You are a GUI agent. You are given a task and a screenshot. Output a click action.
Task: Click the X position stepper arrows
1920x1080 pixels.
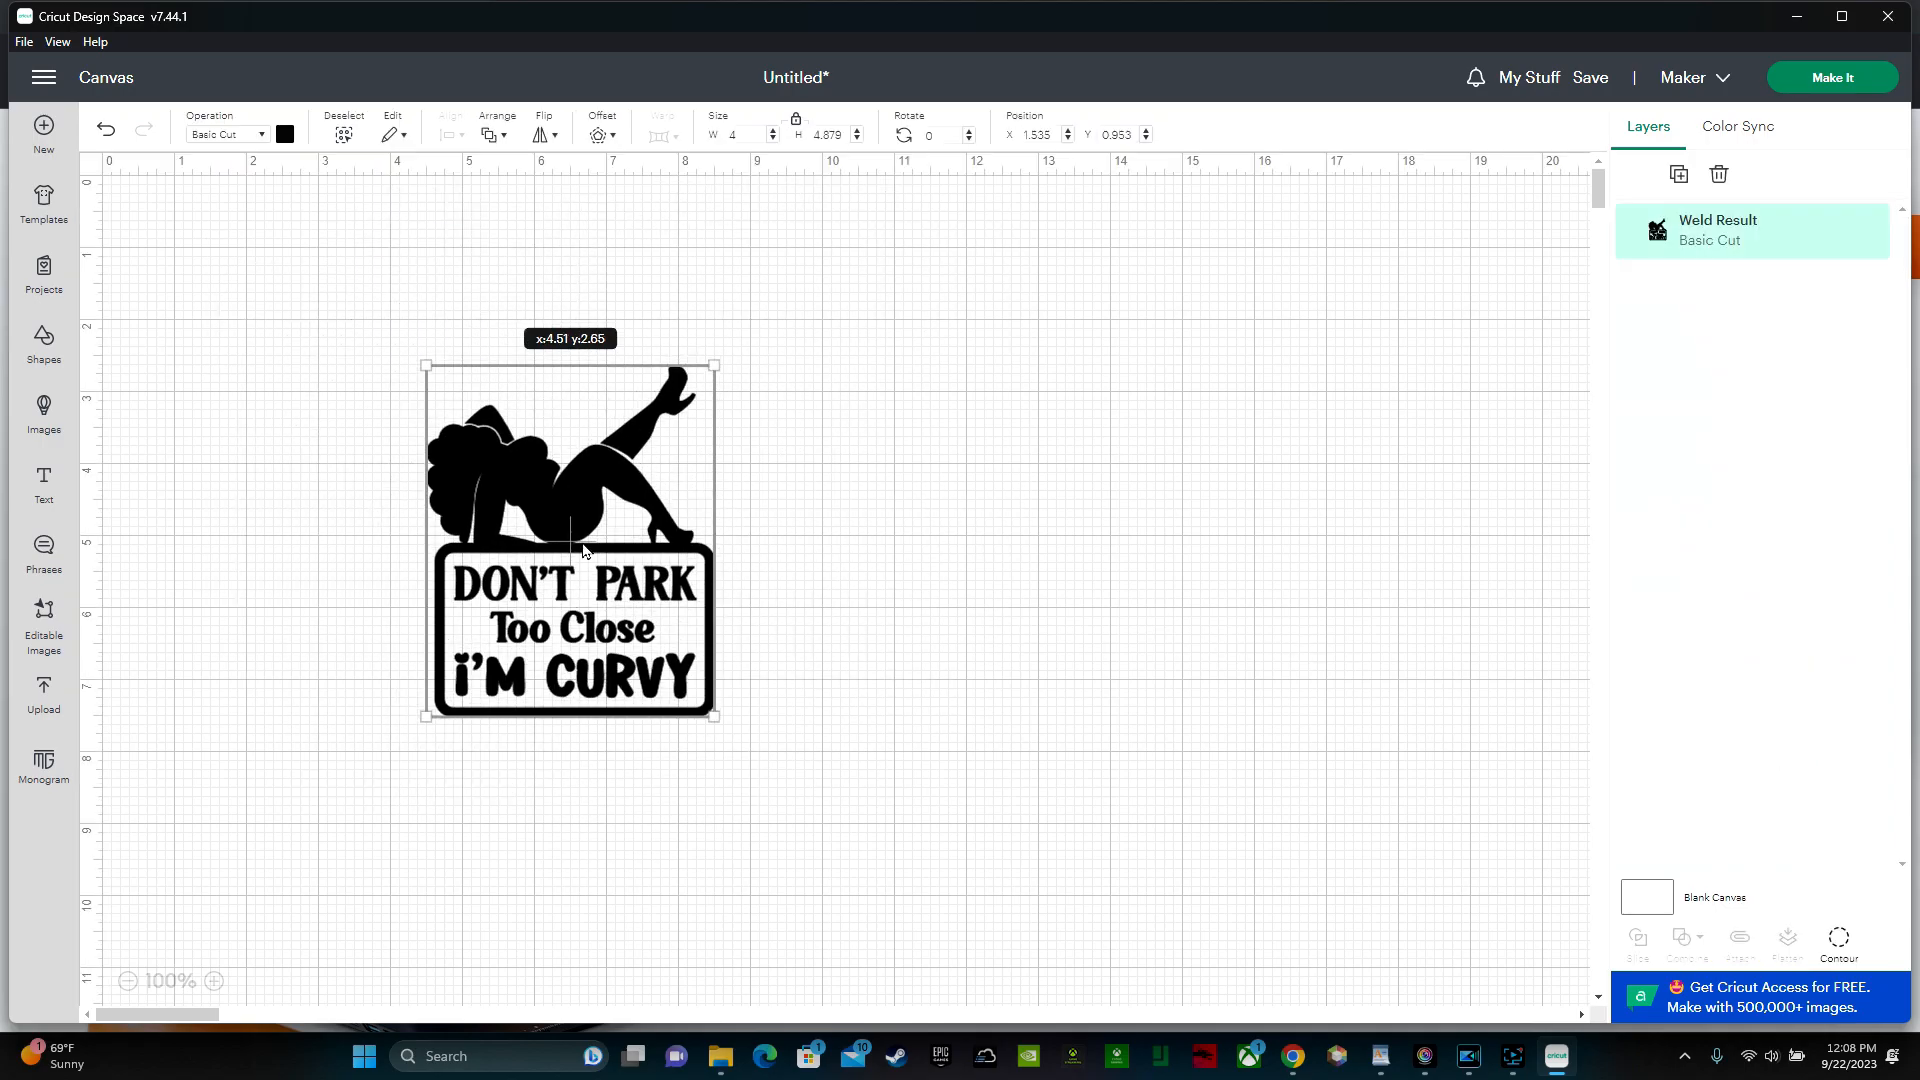[x=1067, y=135]
